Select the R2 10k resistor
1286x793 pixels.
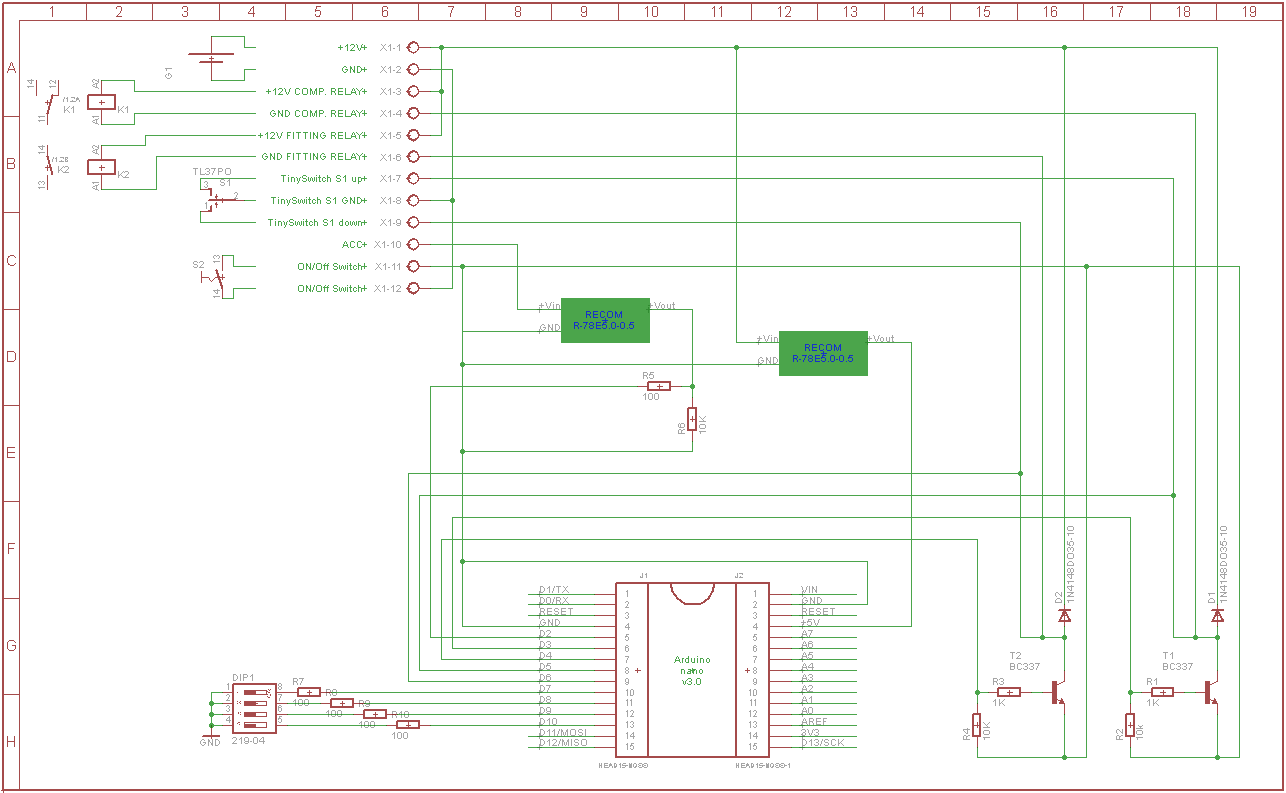tap(1130, 725)
